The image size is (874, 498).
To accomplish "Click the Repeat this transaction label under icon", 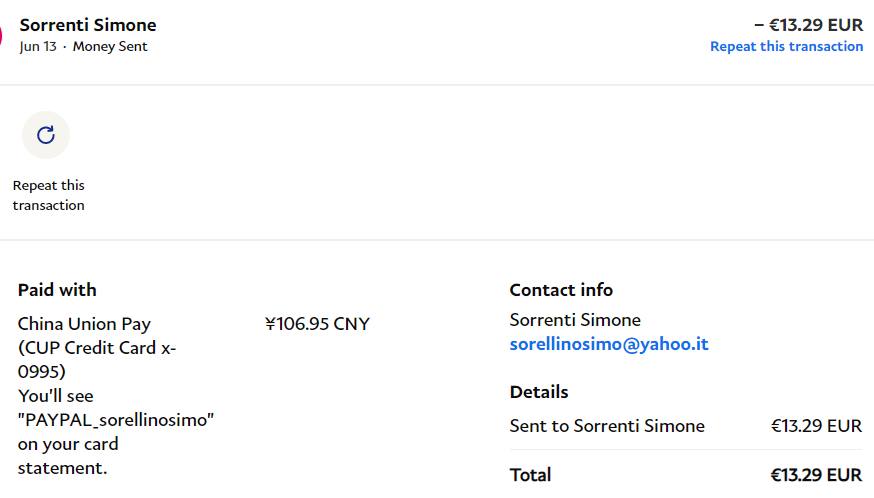I will click(48, 195).
